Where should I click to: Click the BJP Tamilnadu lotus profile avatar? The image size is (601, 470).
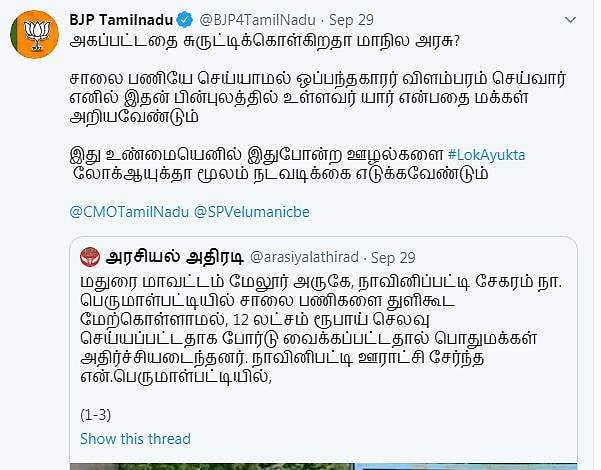point(36,33)
